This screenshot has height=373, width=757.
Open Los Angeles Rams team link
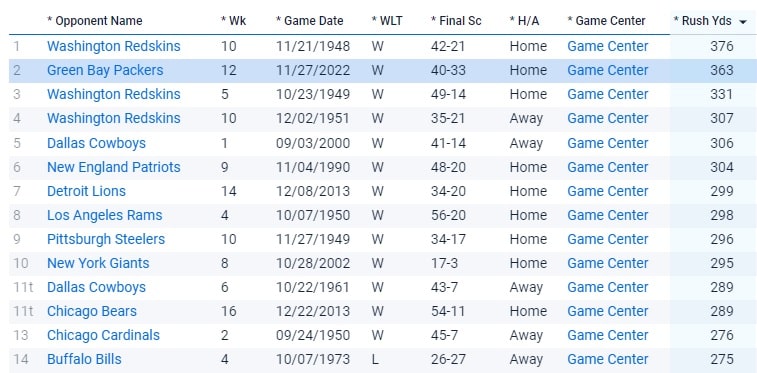[x=105, y=215]
